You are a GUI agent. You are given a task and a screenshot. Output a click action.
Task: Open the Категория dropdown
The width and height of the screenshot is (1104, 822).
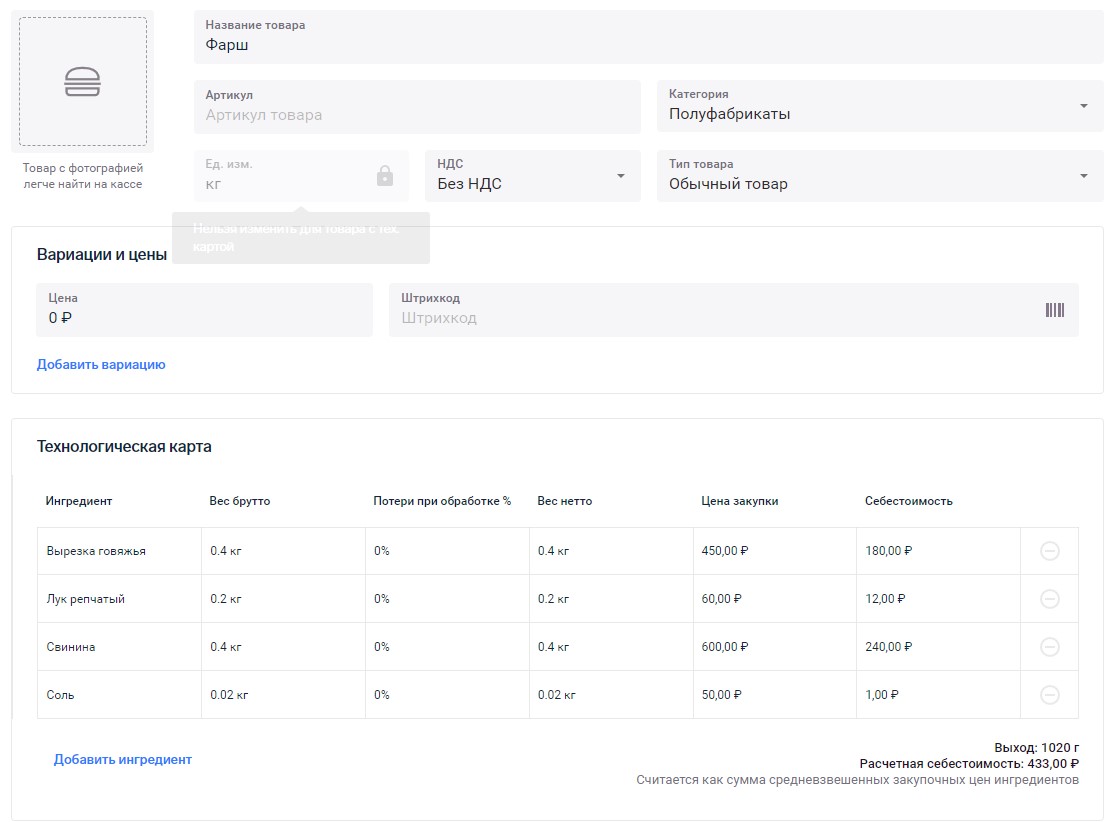[879, 106]
